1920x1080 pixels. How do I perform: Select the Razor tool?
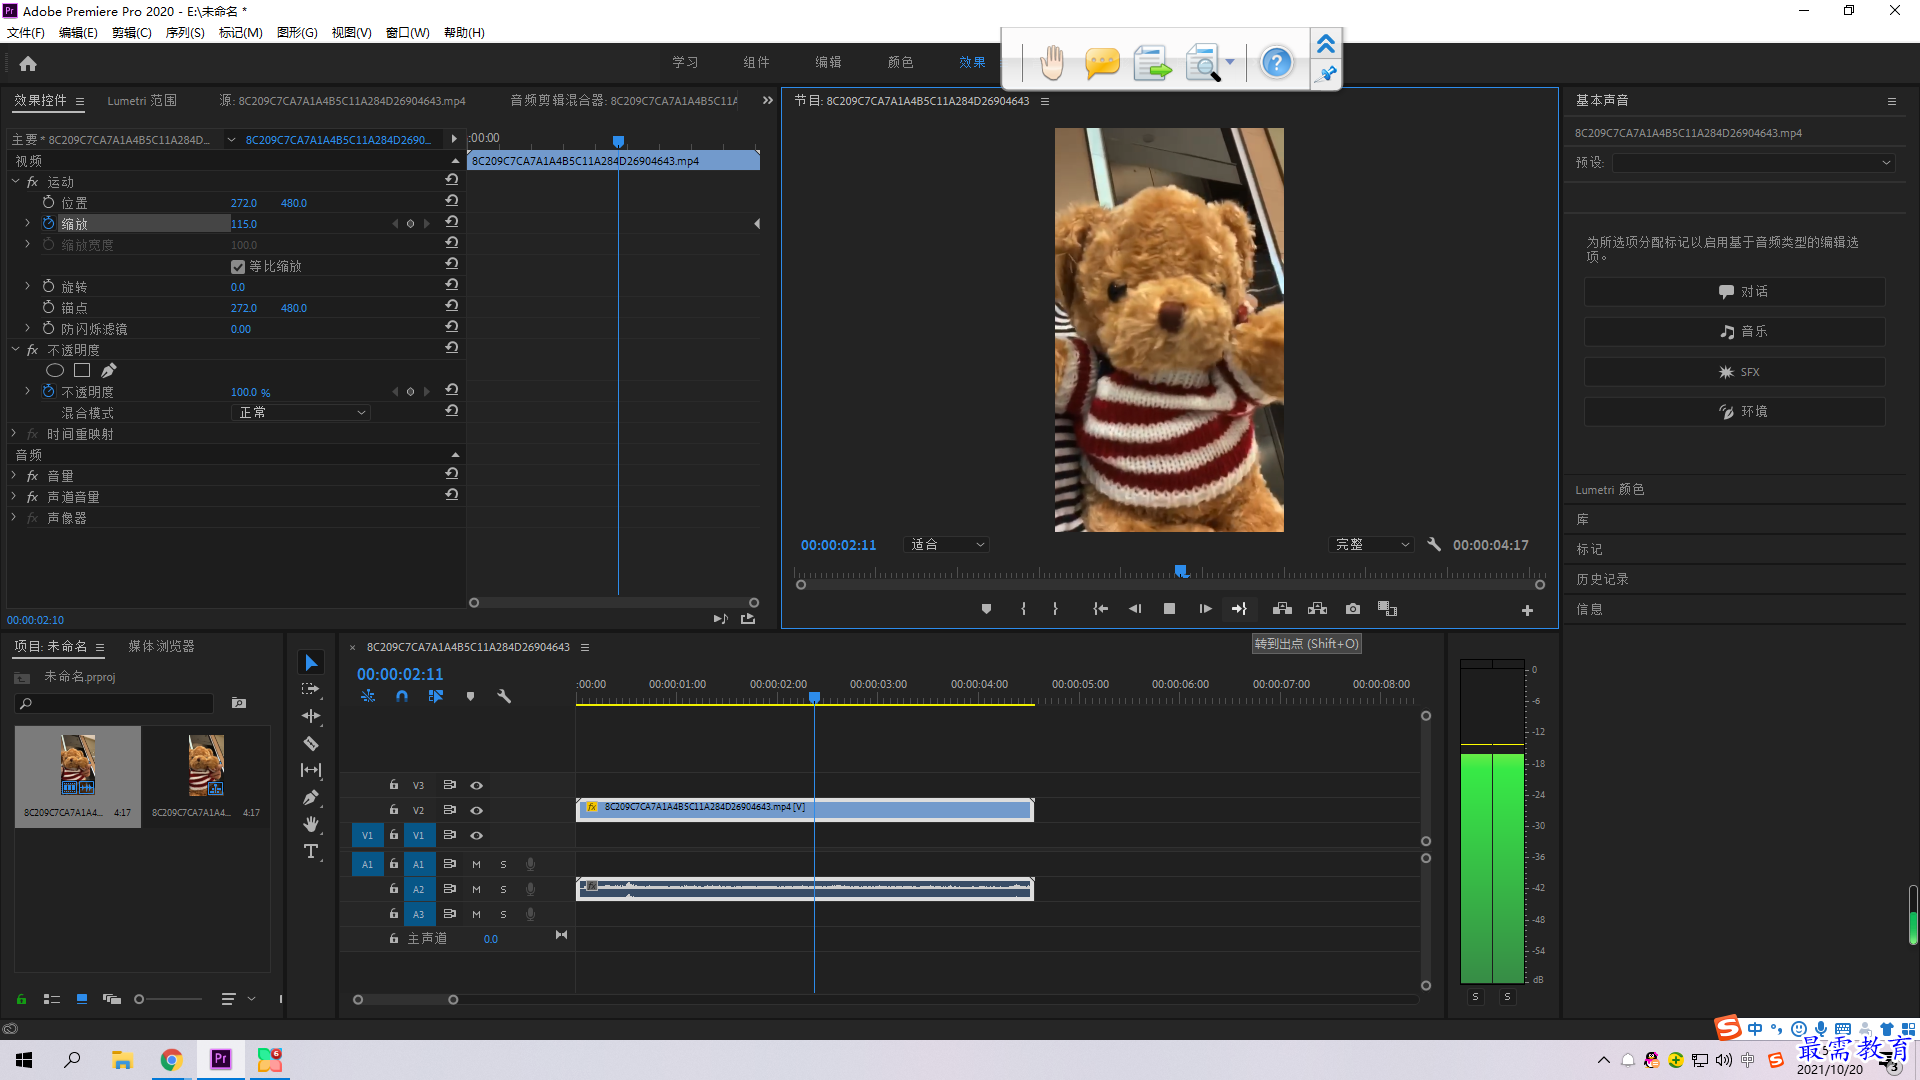coord(311,743)
